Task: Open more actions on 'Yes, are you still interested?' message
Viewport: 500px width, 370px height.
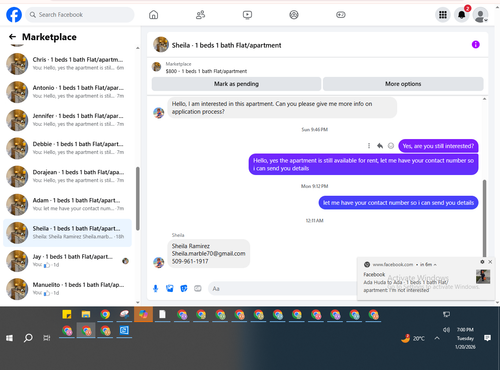Action: click(369, 146)
